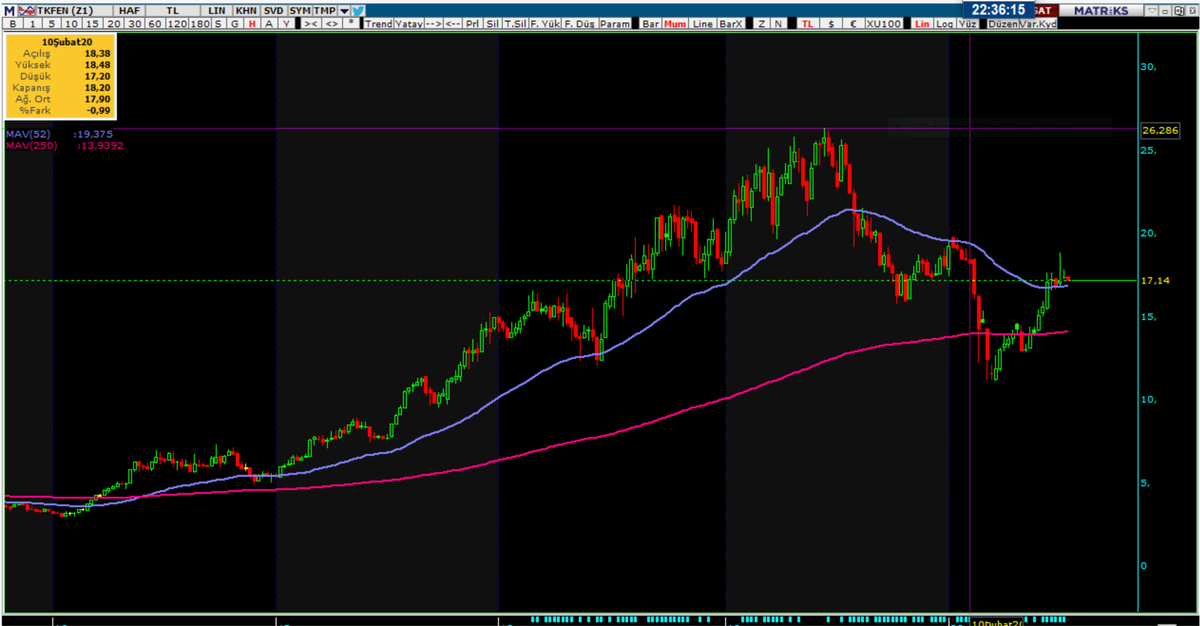Screen dimensions: 1200x626
Task: Click the >< compress chart icon
Action: click(310, 24)
